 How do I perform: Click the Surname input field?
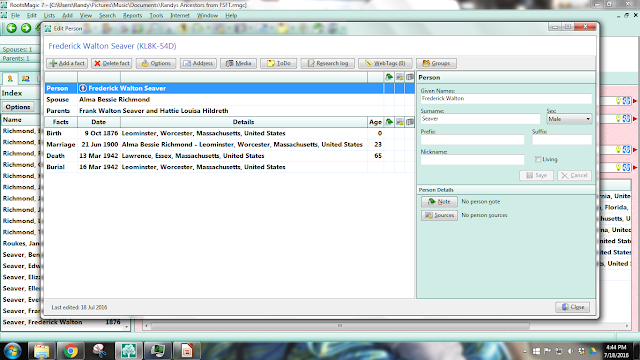(480, 119)
